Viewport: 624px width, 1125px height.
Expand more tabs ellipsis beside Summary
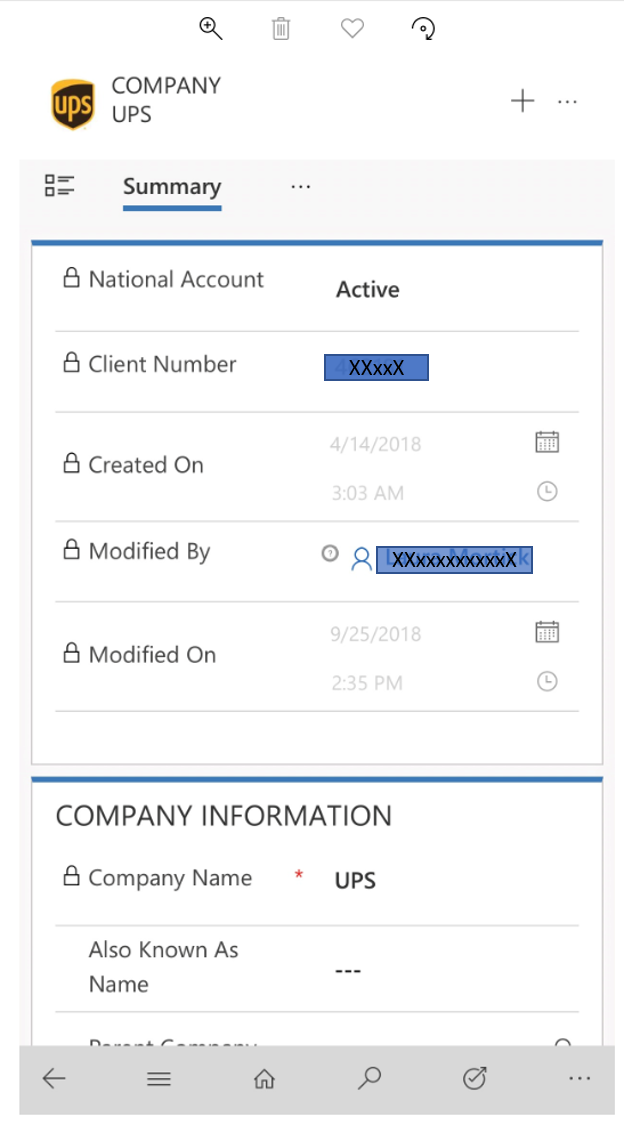301,187
